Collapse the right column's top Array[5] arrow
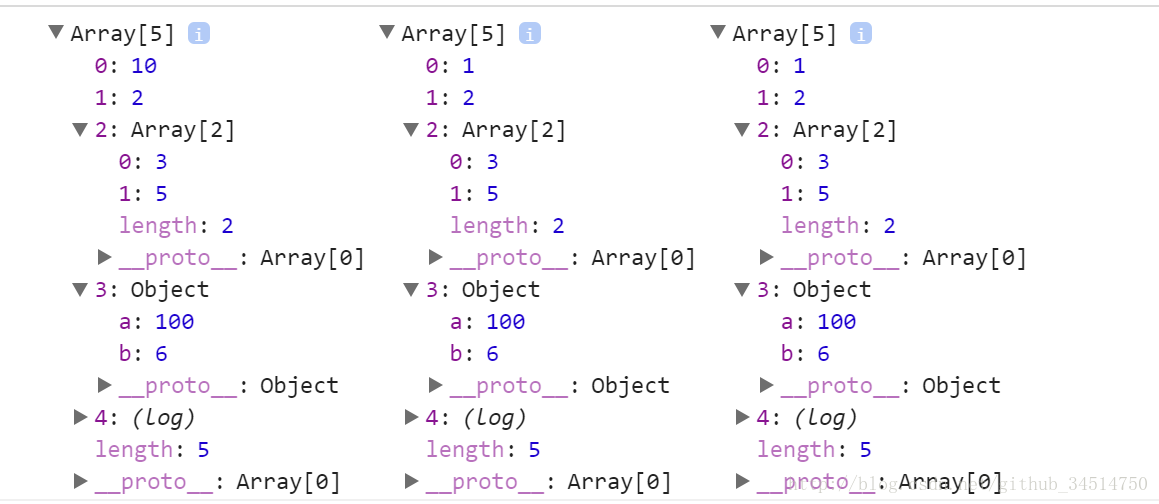Viewport: 1159px width, 504px height. (x=718, y=32)
